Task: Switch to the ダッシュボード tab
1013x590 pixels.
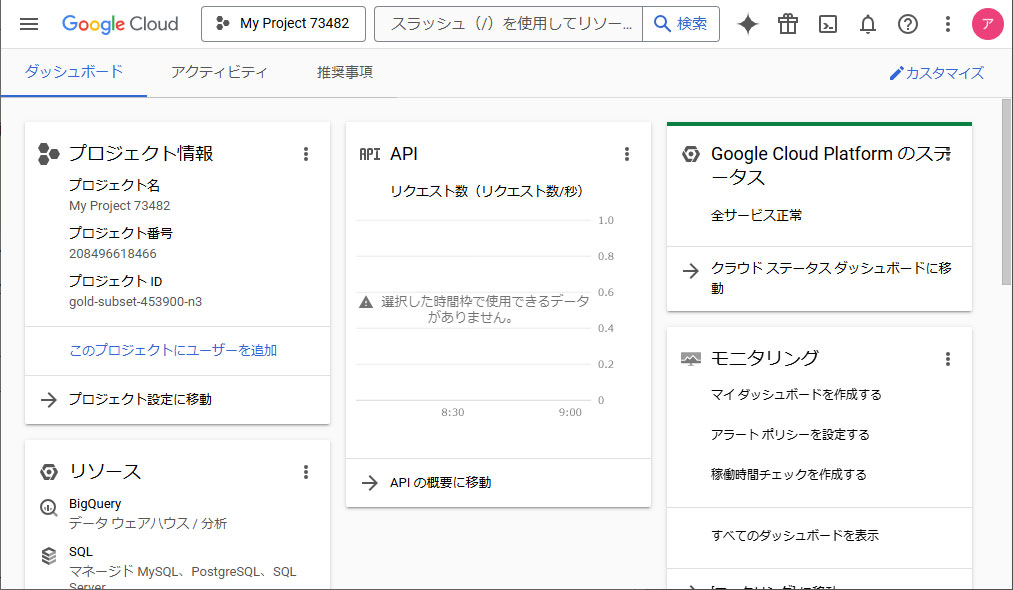Action: click(x=74, y=72)
